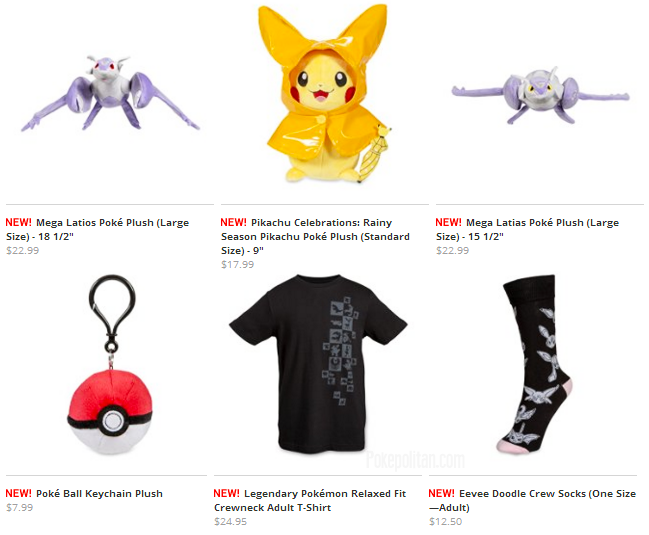649x535 pixels.
Task: Open the Mega Latias plush product image
Action: 541,94
